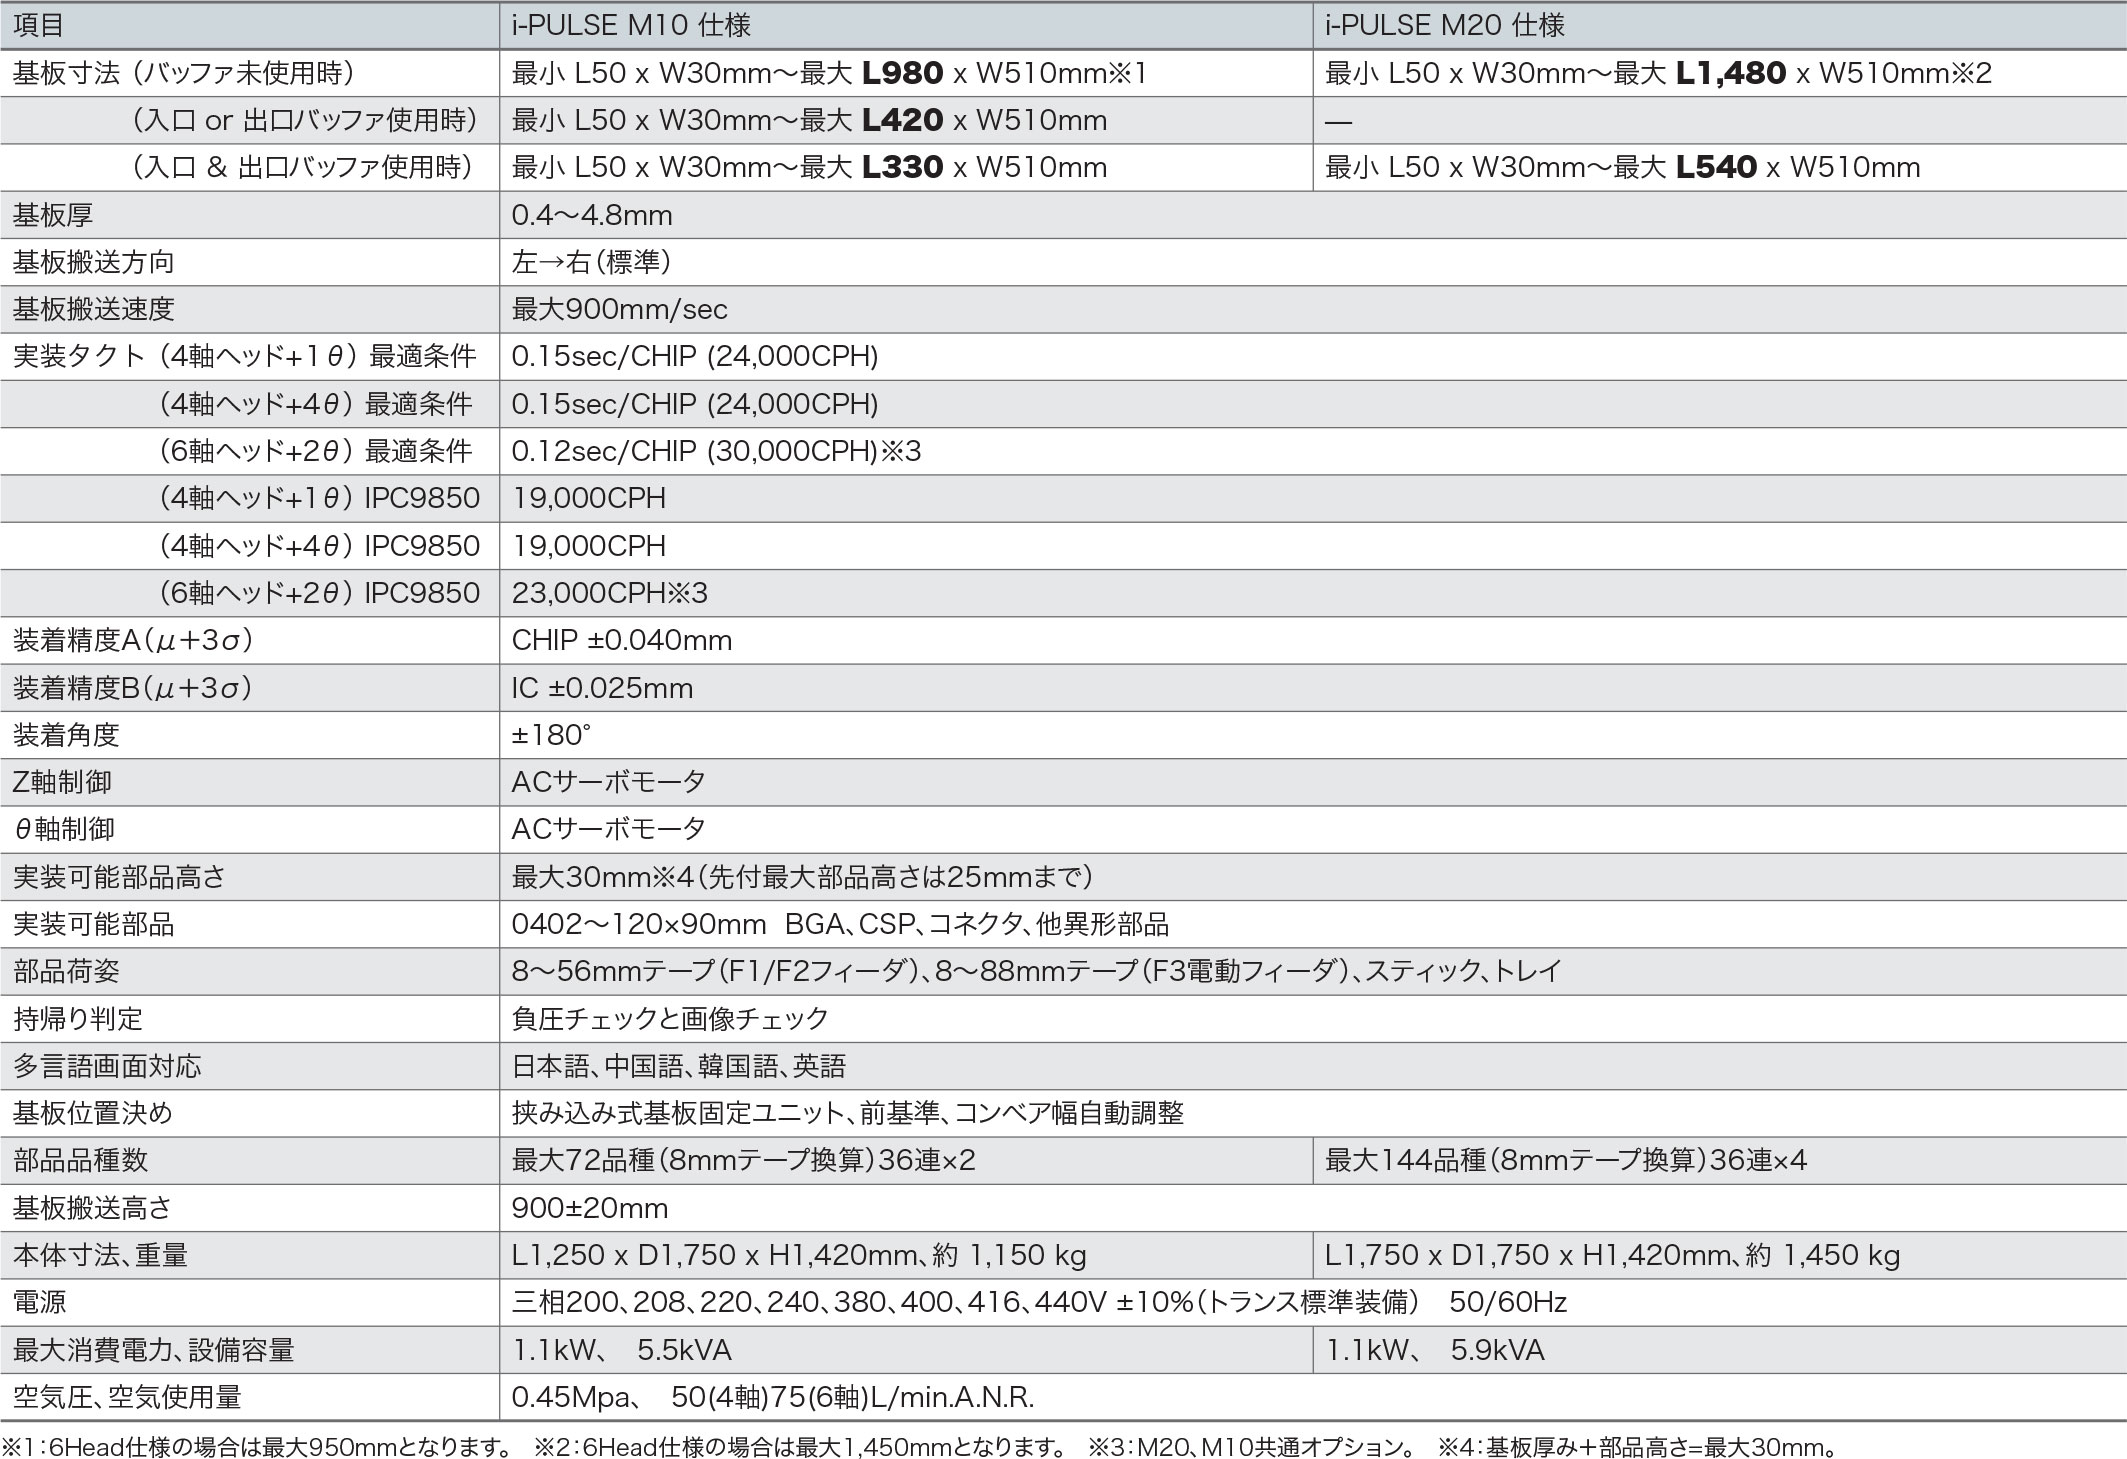The height and width of the screenshot is (1459, 2127).
Task: Click the '基板位置決め' row label
Action: (93, 1113)
